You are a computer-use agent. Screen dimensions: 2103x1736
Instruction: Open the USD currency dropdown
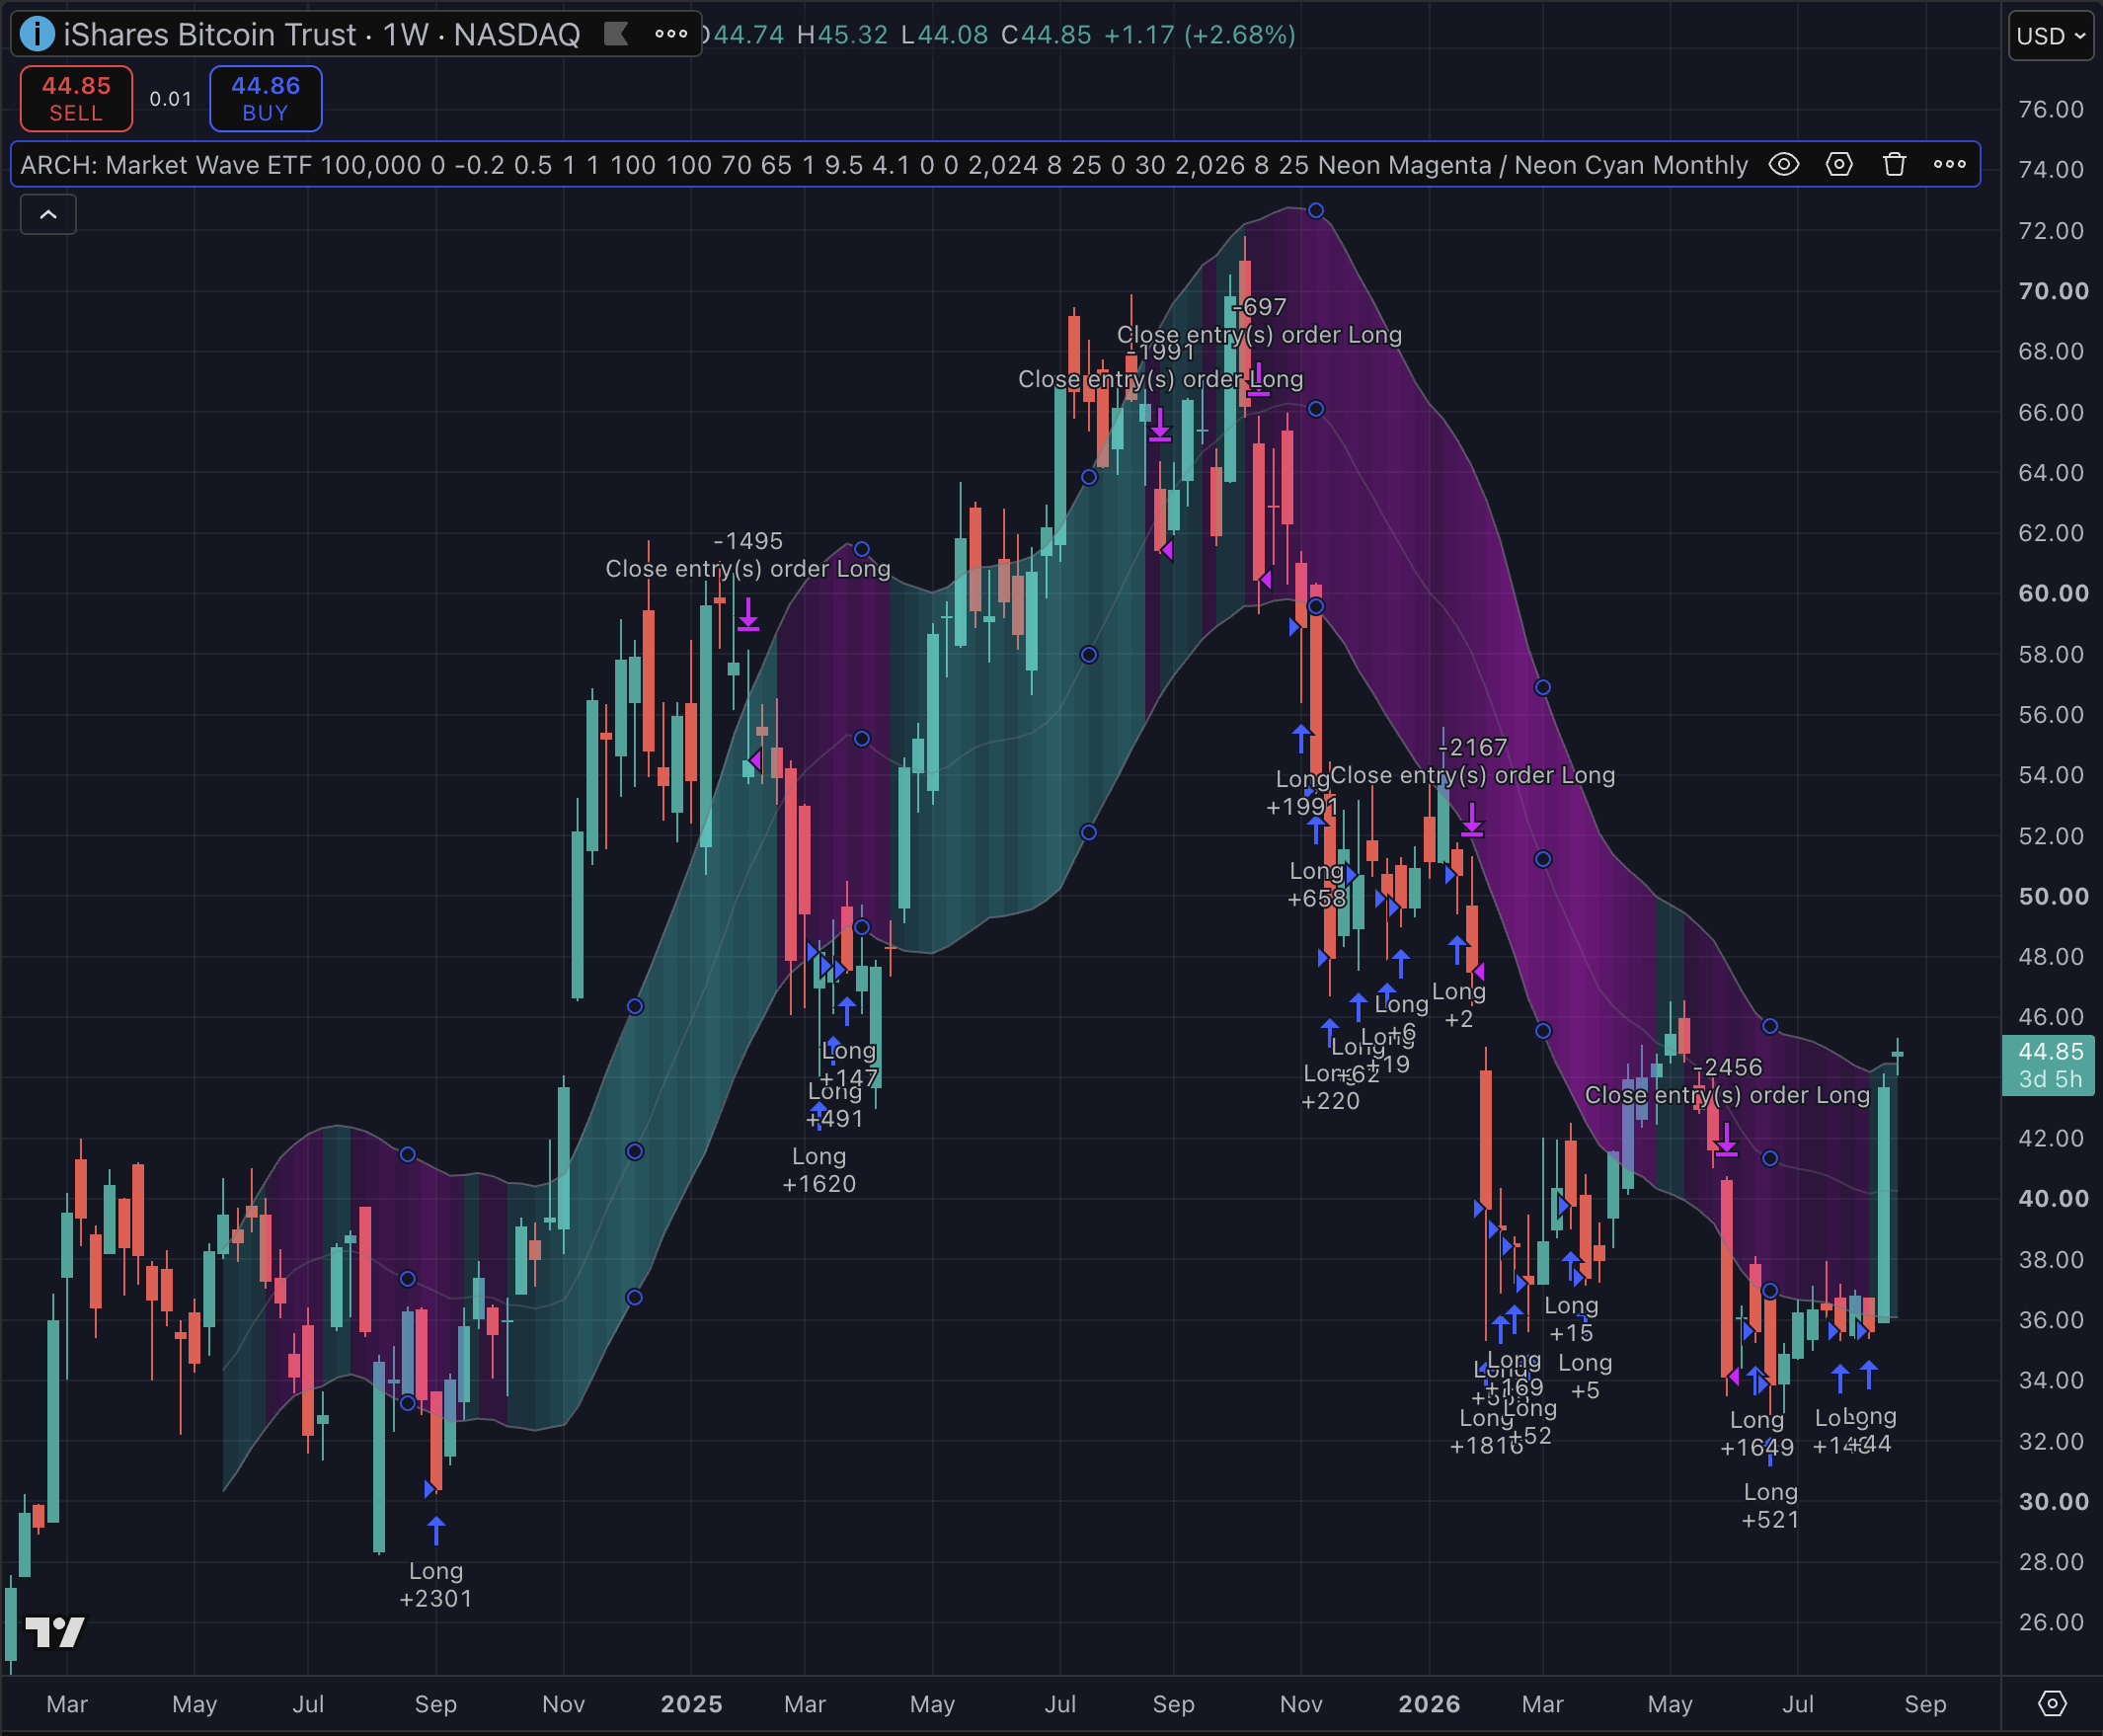coord(2050,36)
